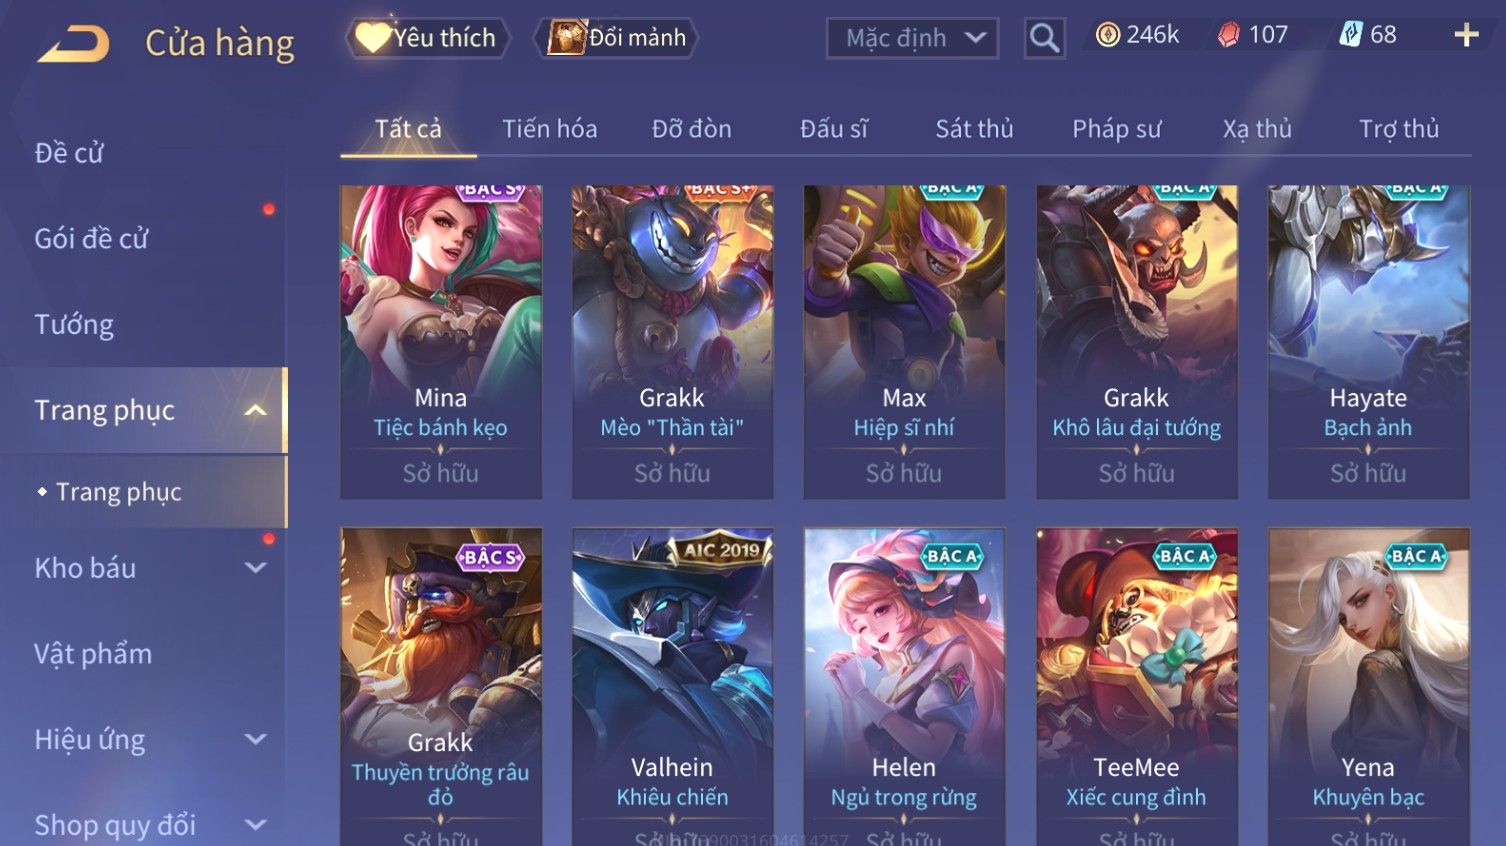This screenshot has height=846, width=1506.
Task: Go to Tướng in sidebar
Action: pos(74,325)
